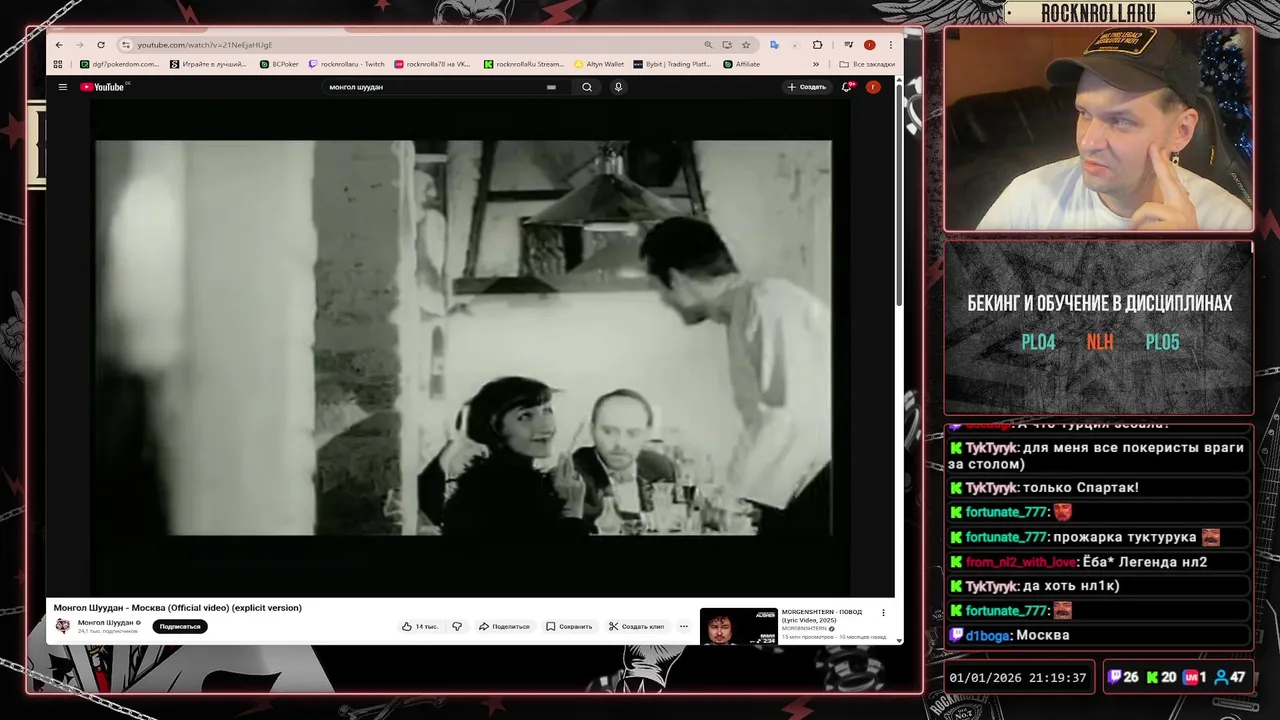Click the Twitch viewer count icon
This screenshot has height=720, width=1280.
pos(1115,677)
